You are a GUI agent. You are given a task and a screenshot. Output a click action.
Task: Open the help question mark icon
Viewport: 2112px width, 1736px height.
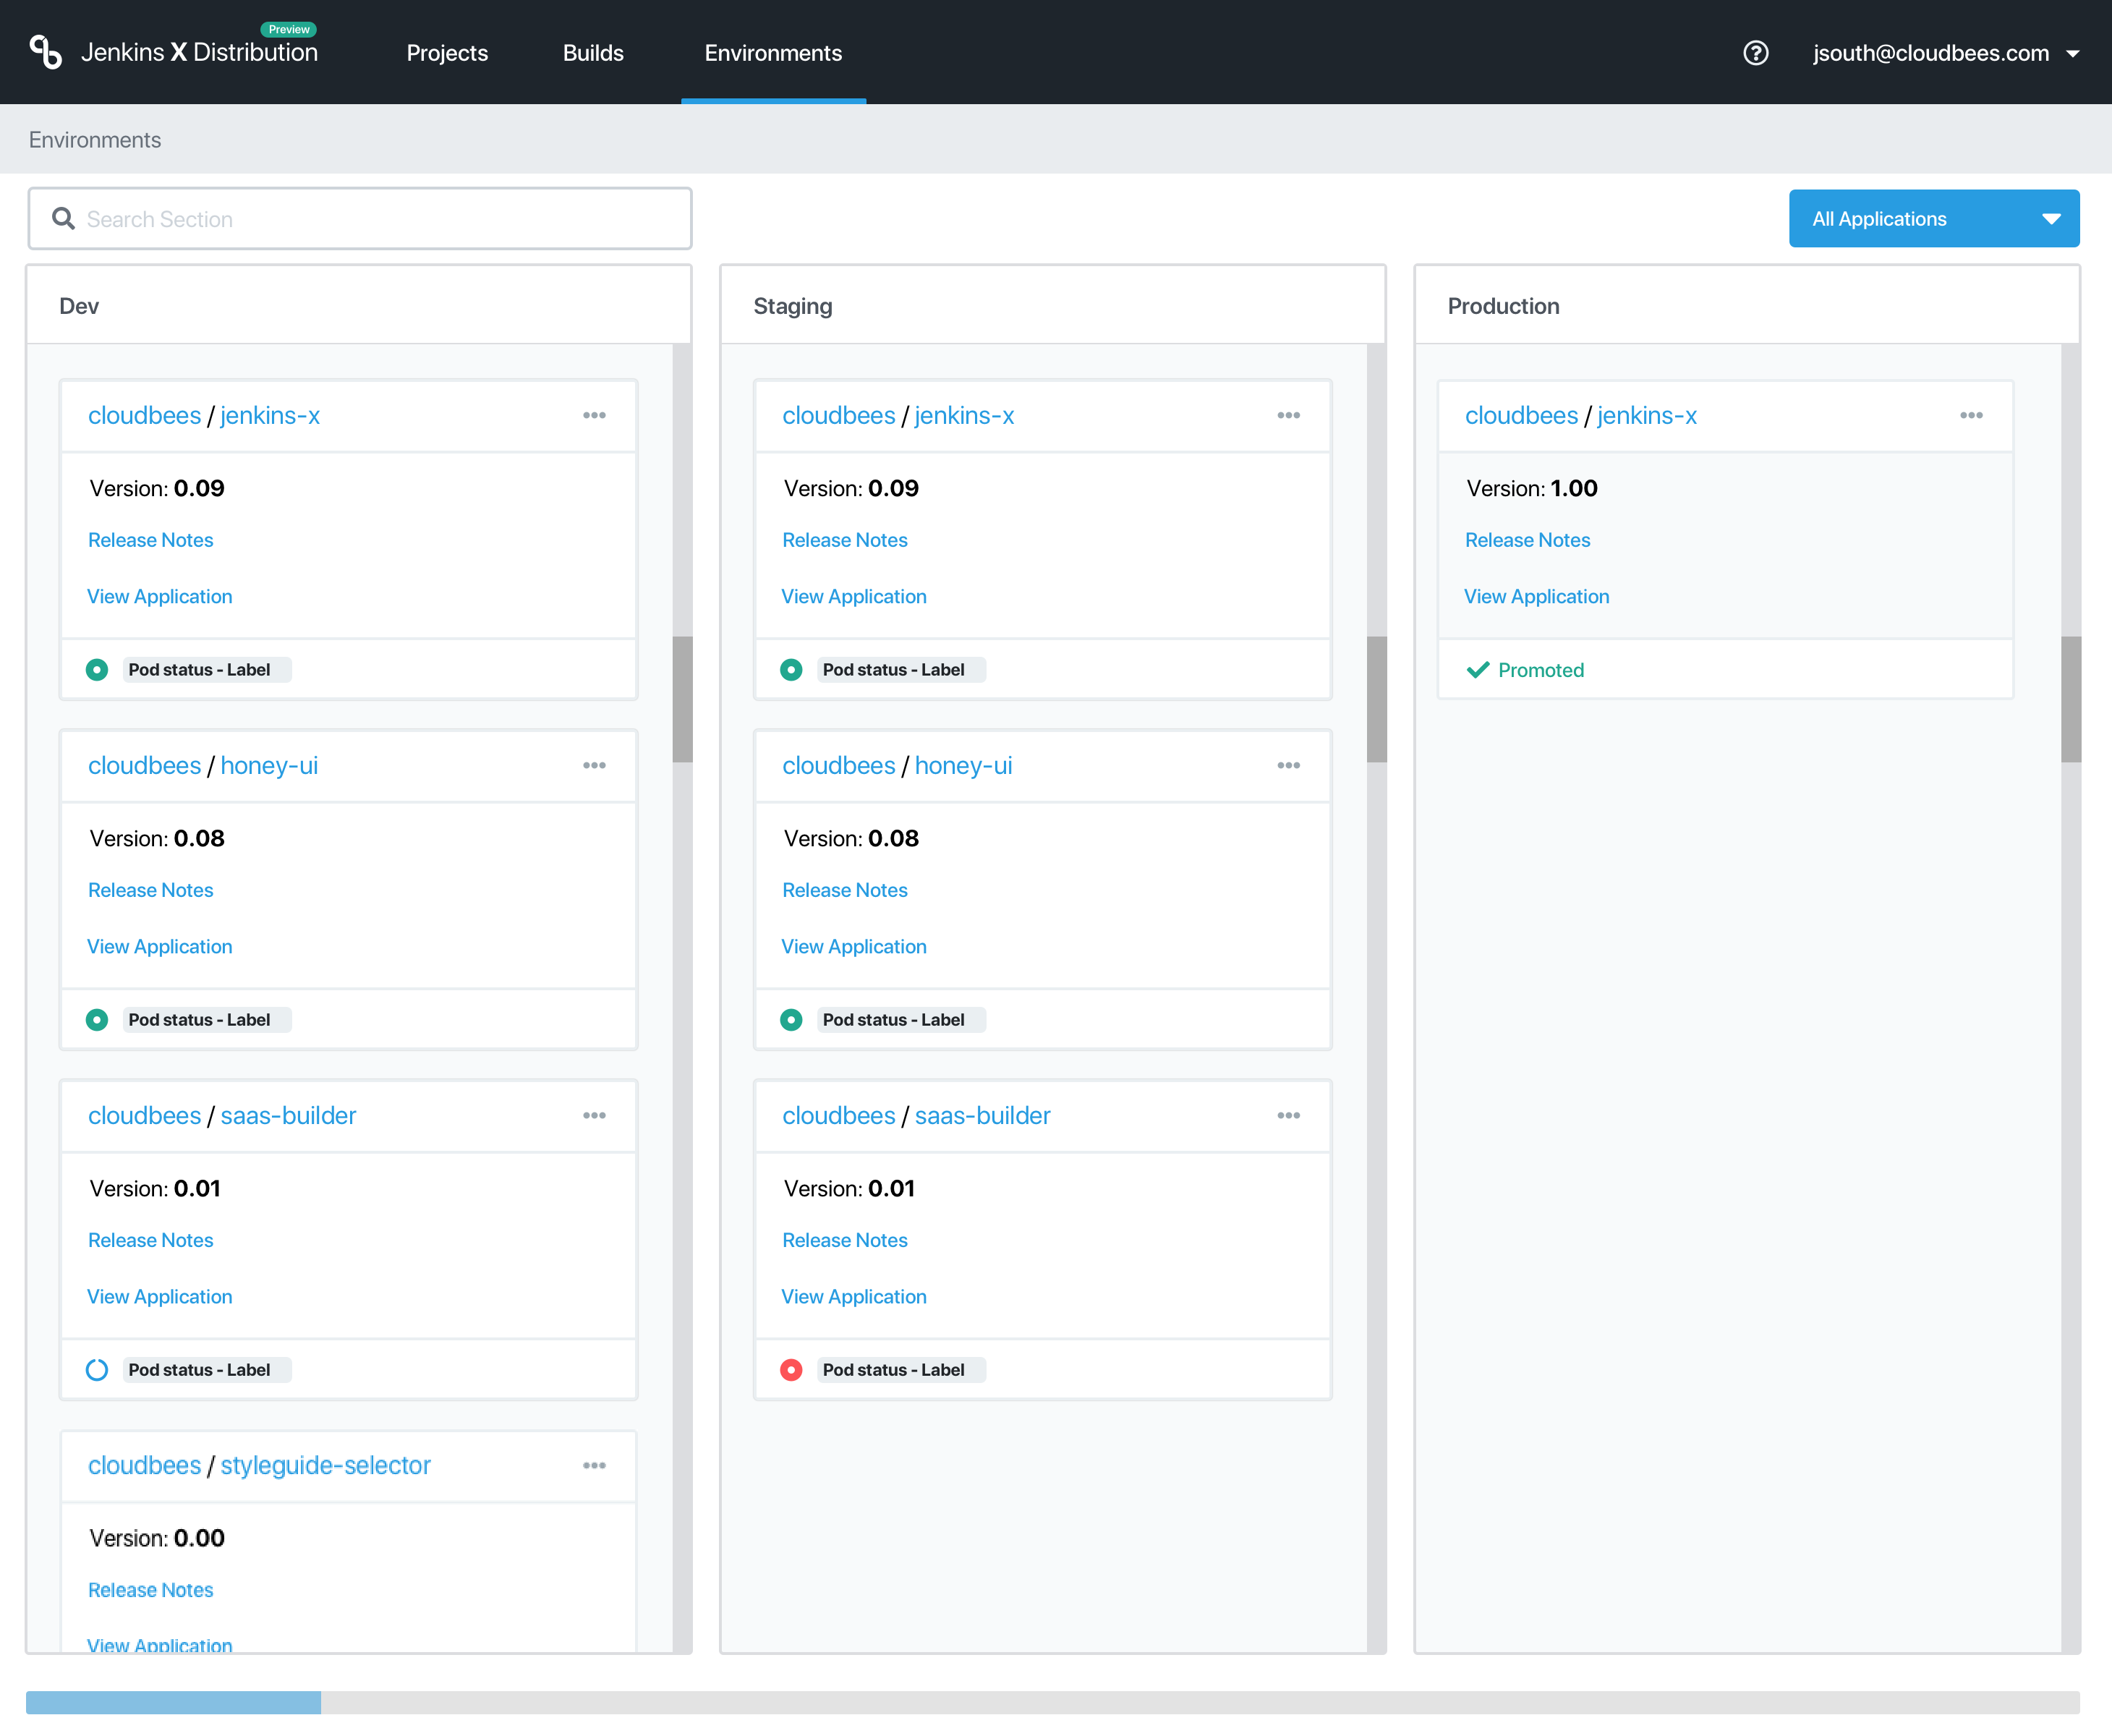coord(1755,53)
